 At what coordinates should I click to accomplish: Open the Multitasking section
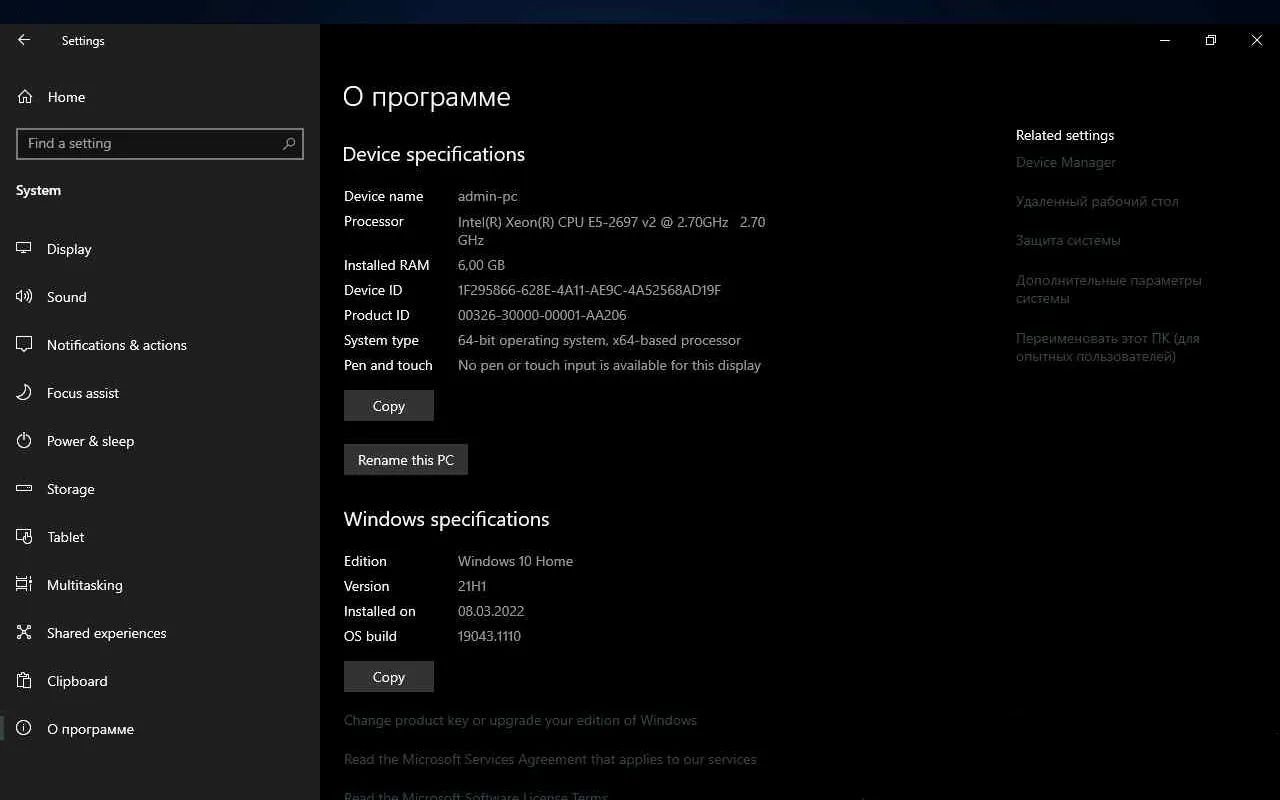[x=84, y=585]
